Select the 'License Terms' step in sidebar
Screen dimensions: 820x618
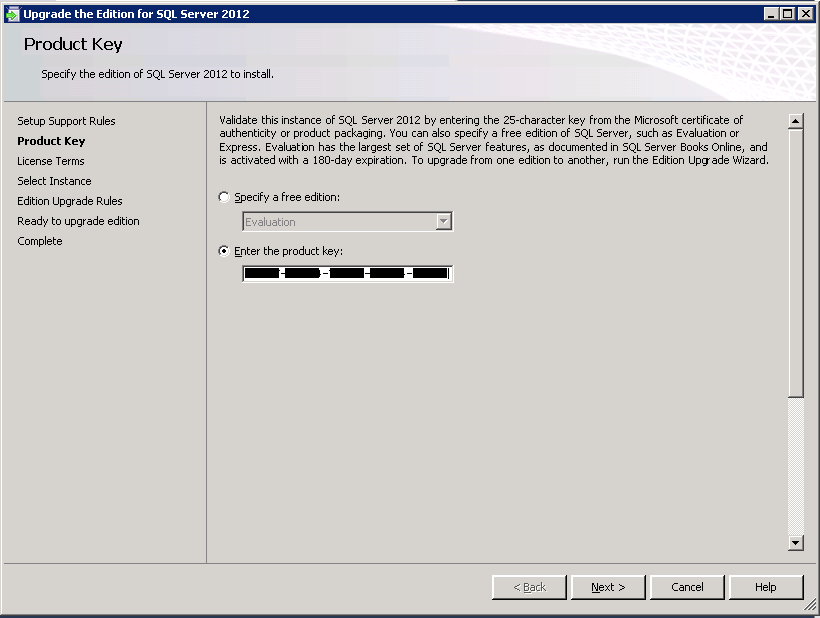coord(51,161)
